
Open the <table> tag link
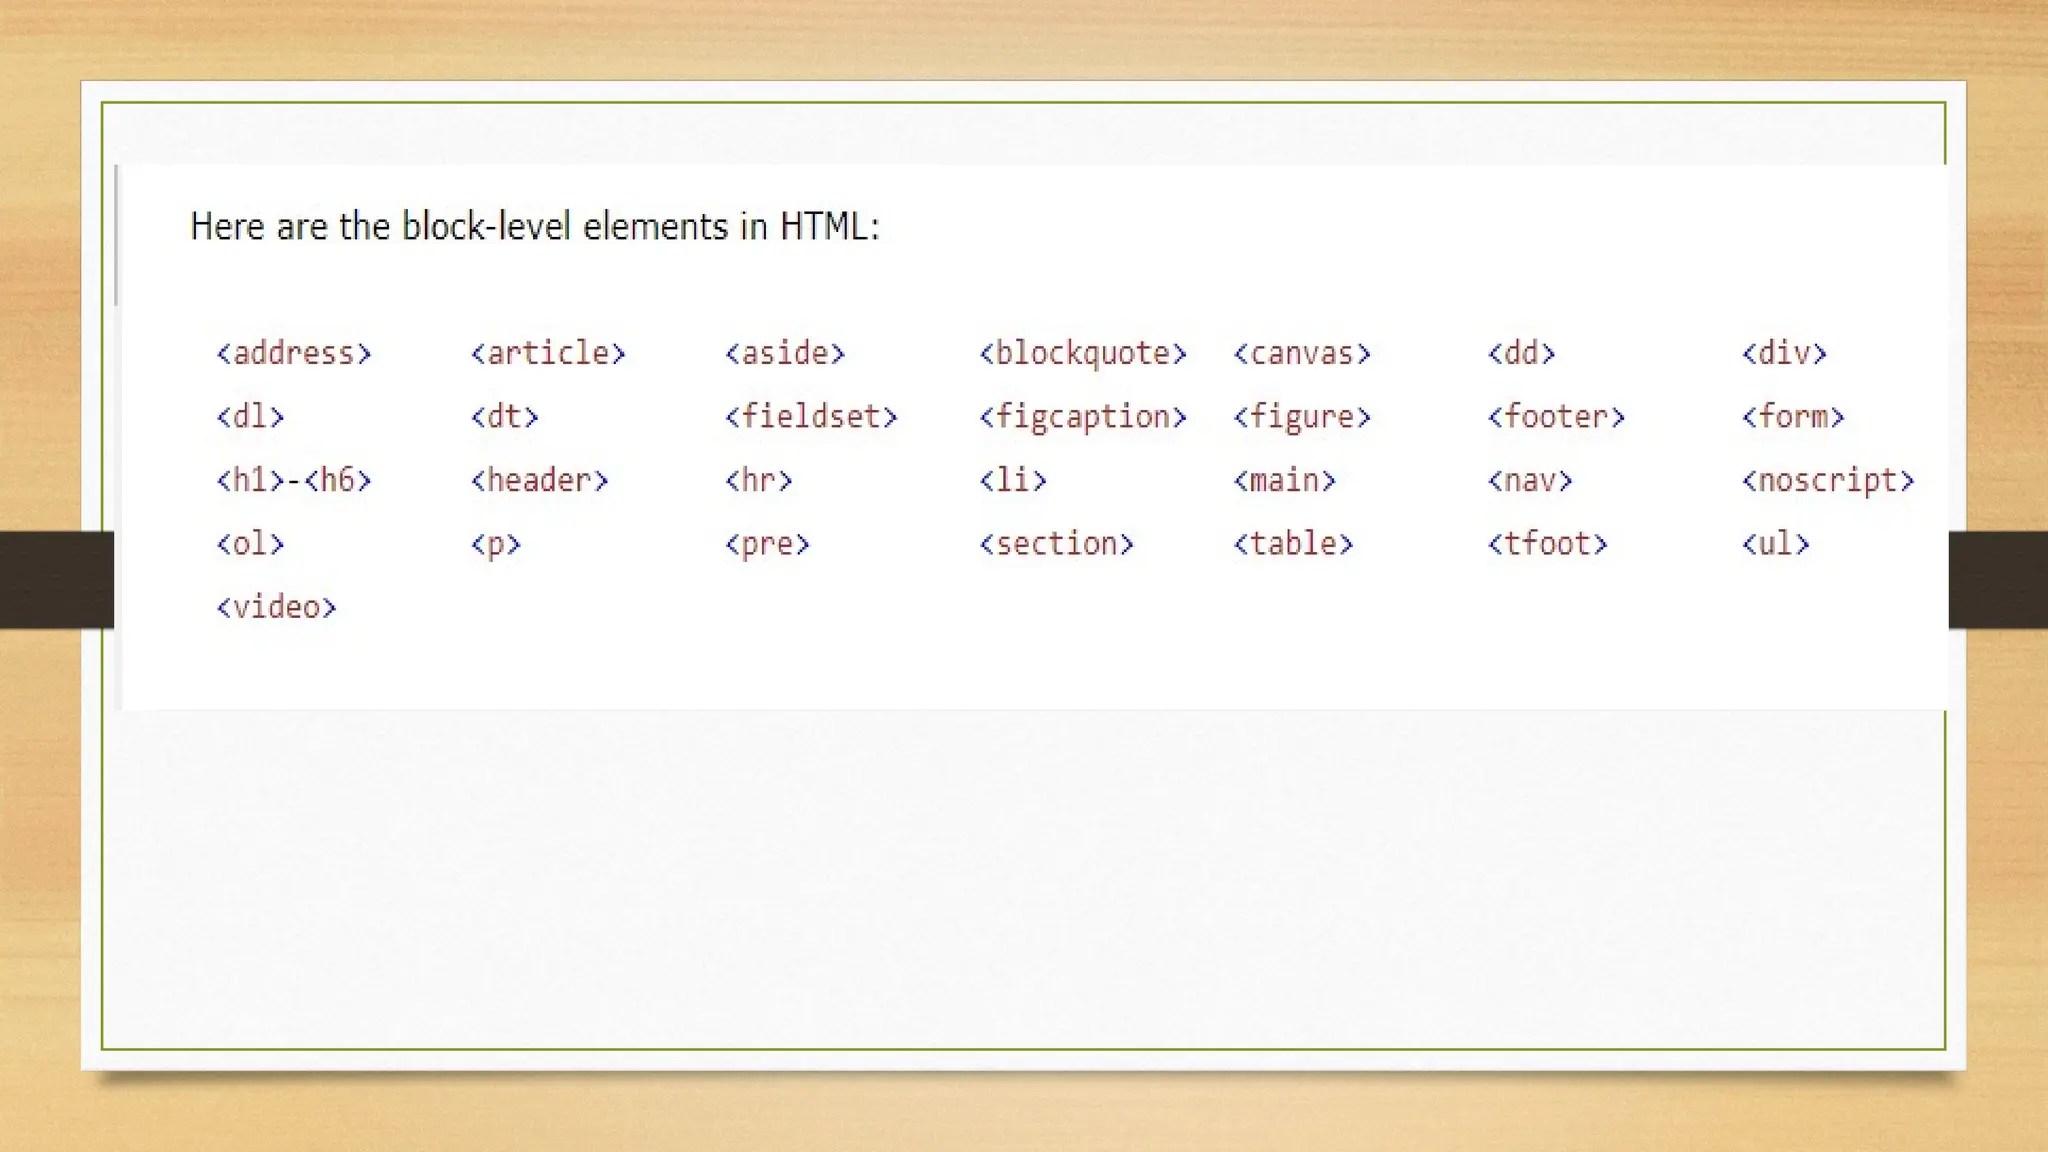click(1293, 544)
